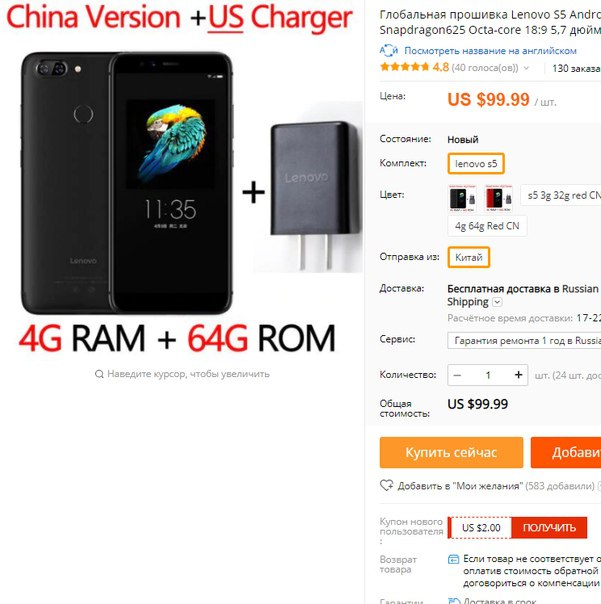
Task: Open Посмотреть название на английском link
Action: point(490,51)
